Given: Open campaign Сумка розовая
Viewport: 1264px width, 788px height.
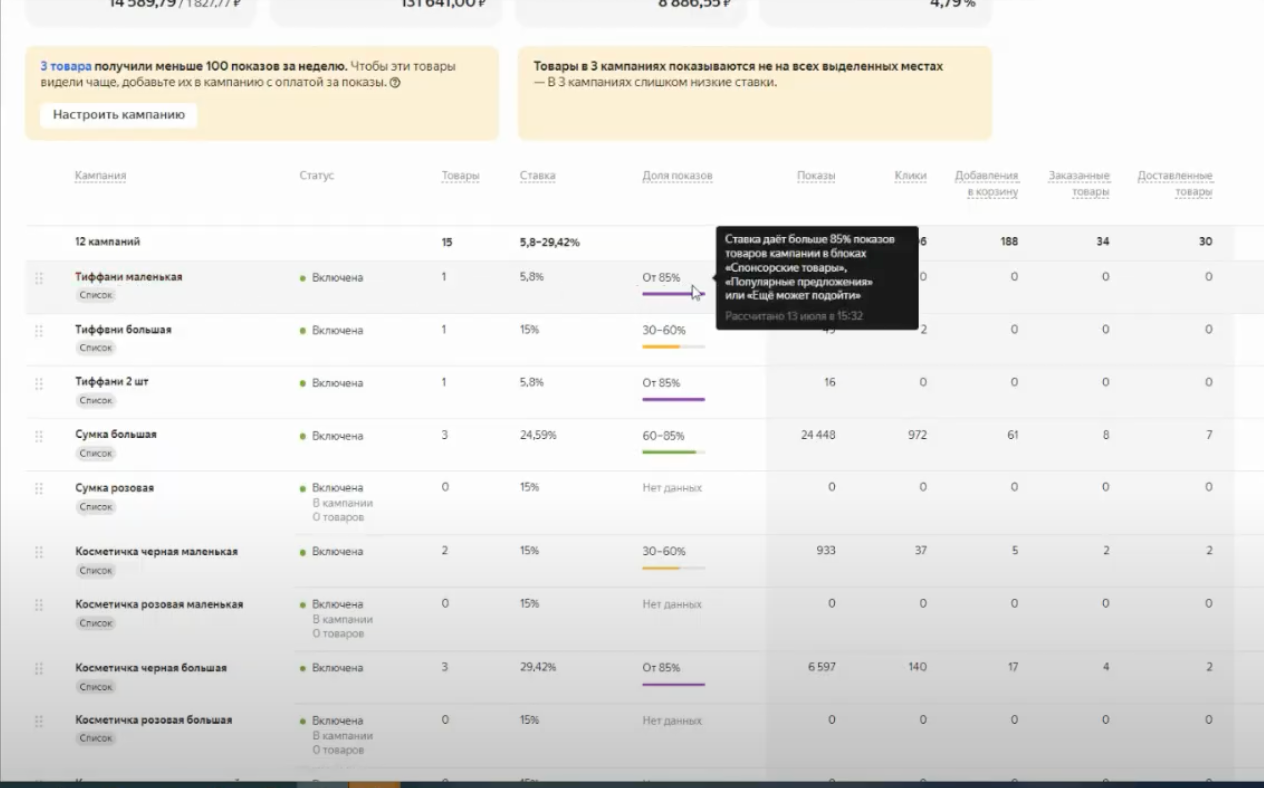Looking at the screenshot, I should (x=114, y=488).
